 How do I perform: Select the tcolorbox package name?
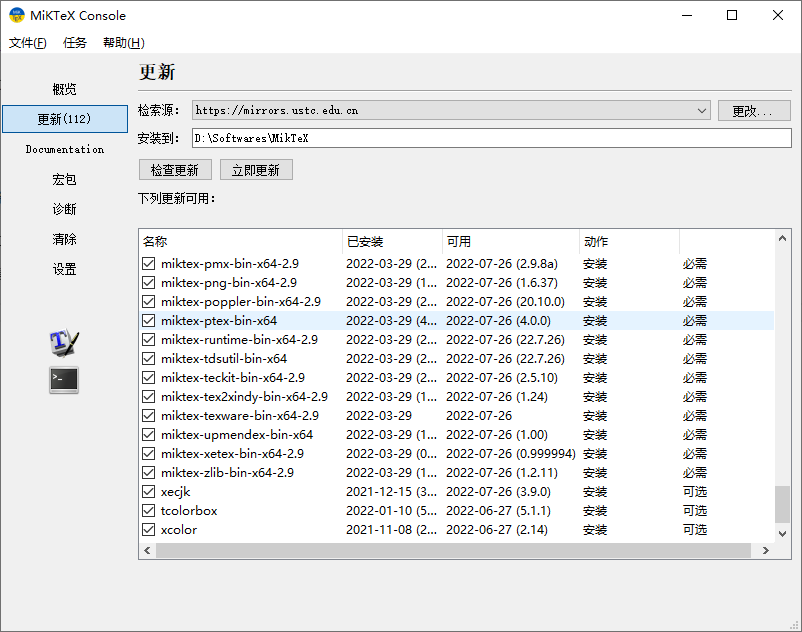tap(189, 510)
